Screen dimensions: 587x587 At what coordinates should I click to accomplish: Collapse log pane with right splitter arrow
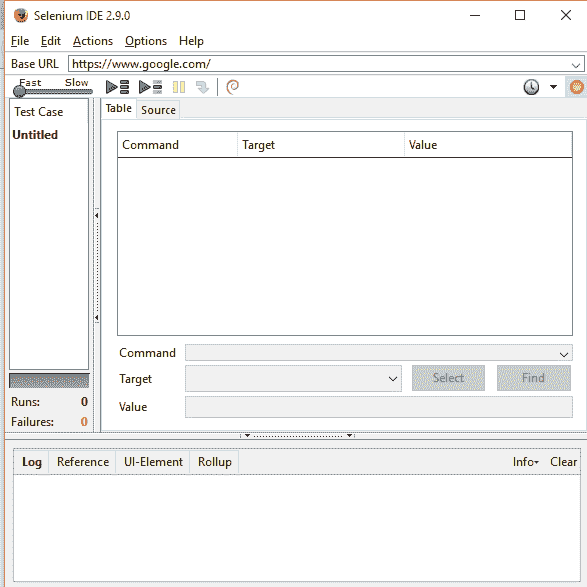pyautogui.click(x=349, y=435)
